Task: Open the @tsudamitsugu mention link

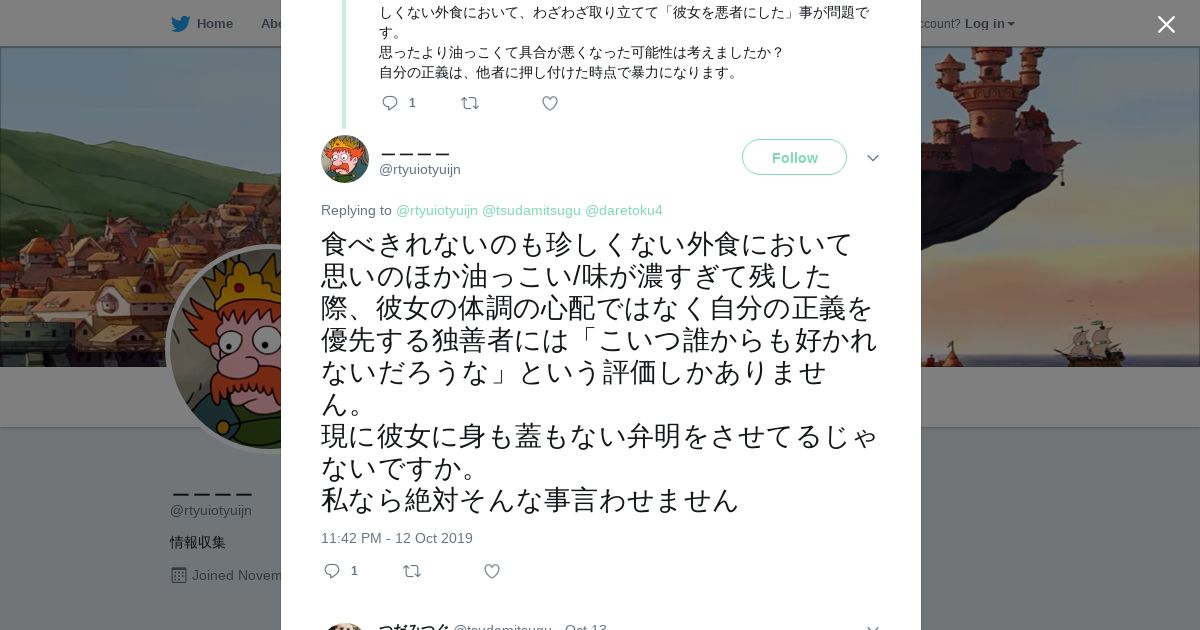Action: tap(531, 210)
